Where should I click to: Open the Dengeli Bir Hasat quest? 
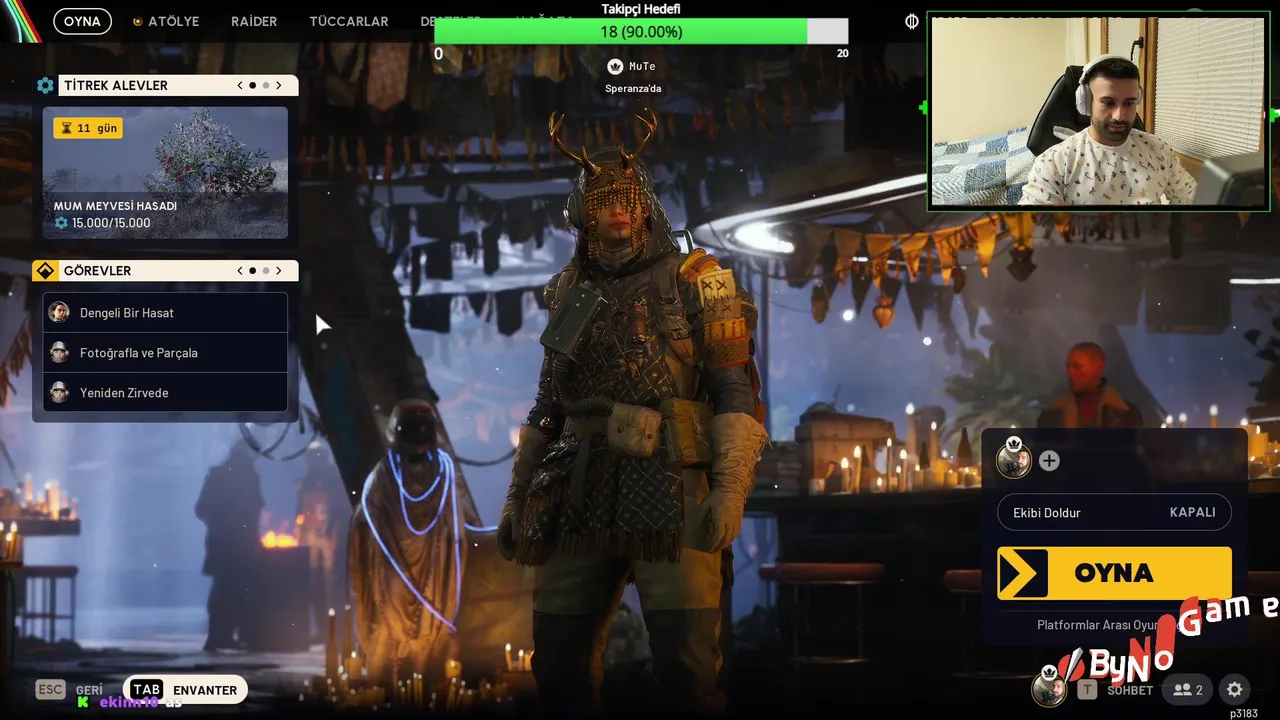click(165, 313)
